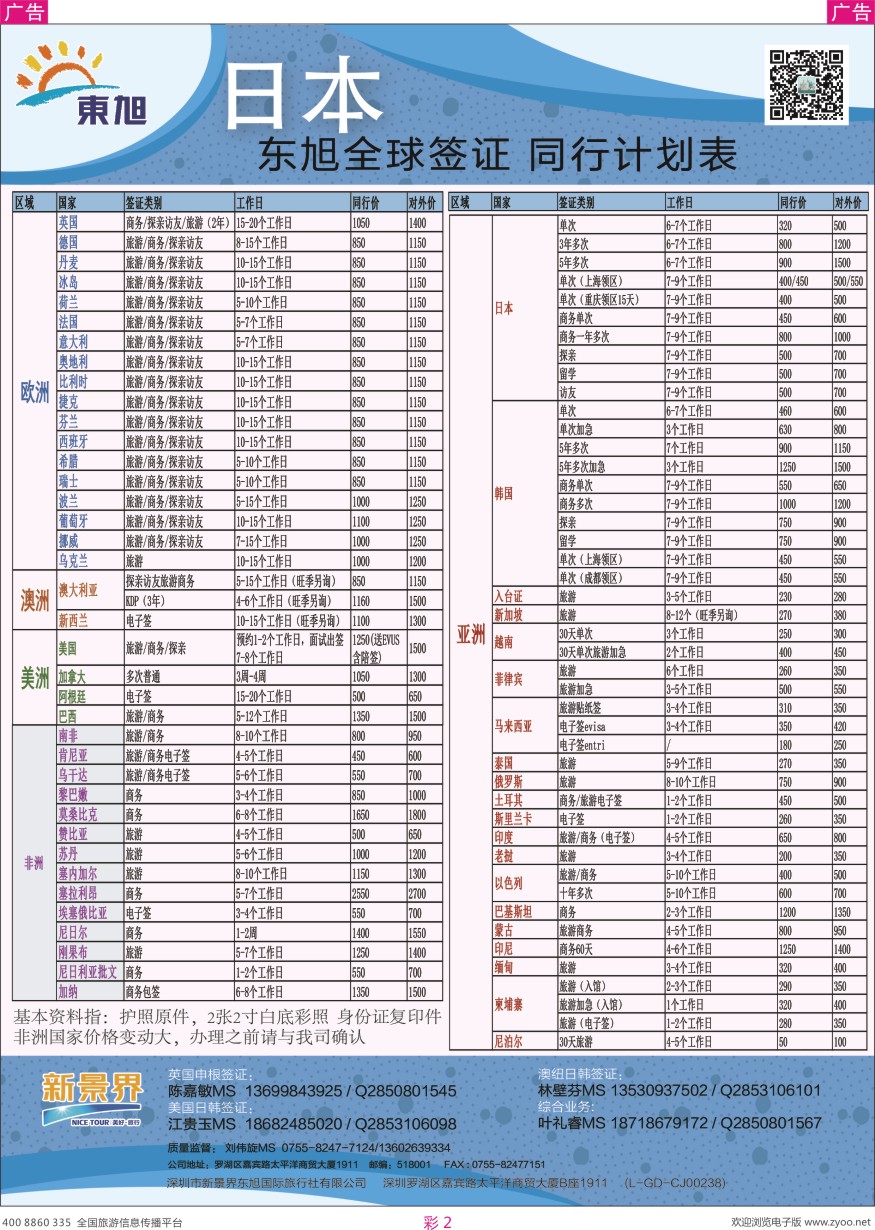
Task: Click the 新加坡 country cell
Action: (x=524, y=616)
